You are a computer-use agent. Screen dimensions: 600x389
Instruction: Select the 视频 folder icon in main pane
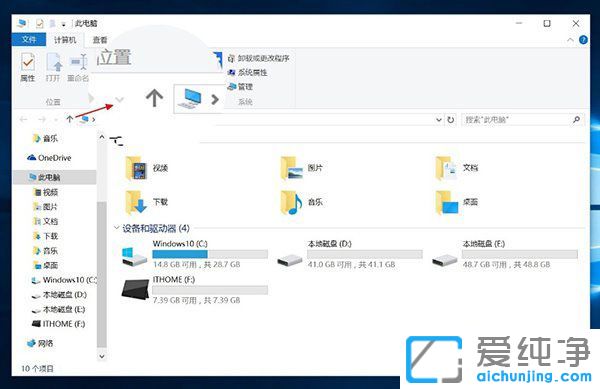(135, 168)
